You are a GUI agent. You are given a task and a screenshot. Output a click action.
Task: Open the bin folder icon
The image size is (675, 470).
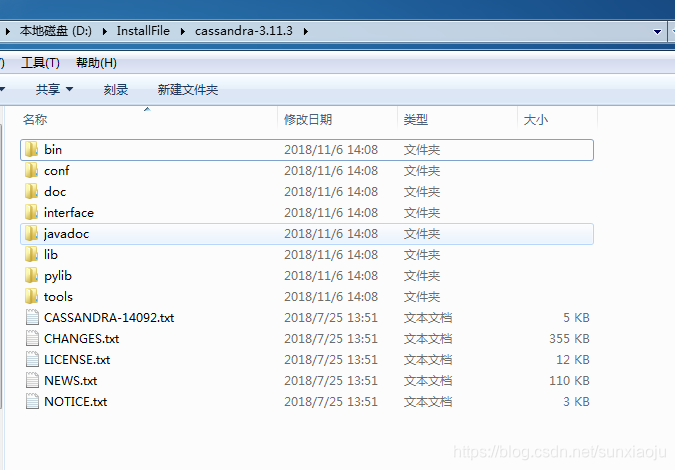pos(31,149)
